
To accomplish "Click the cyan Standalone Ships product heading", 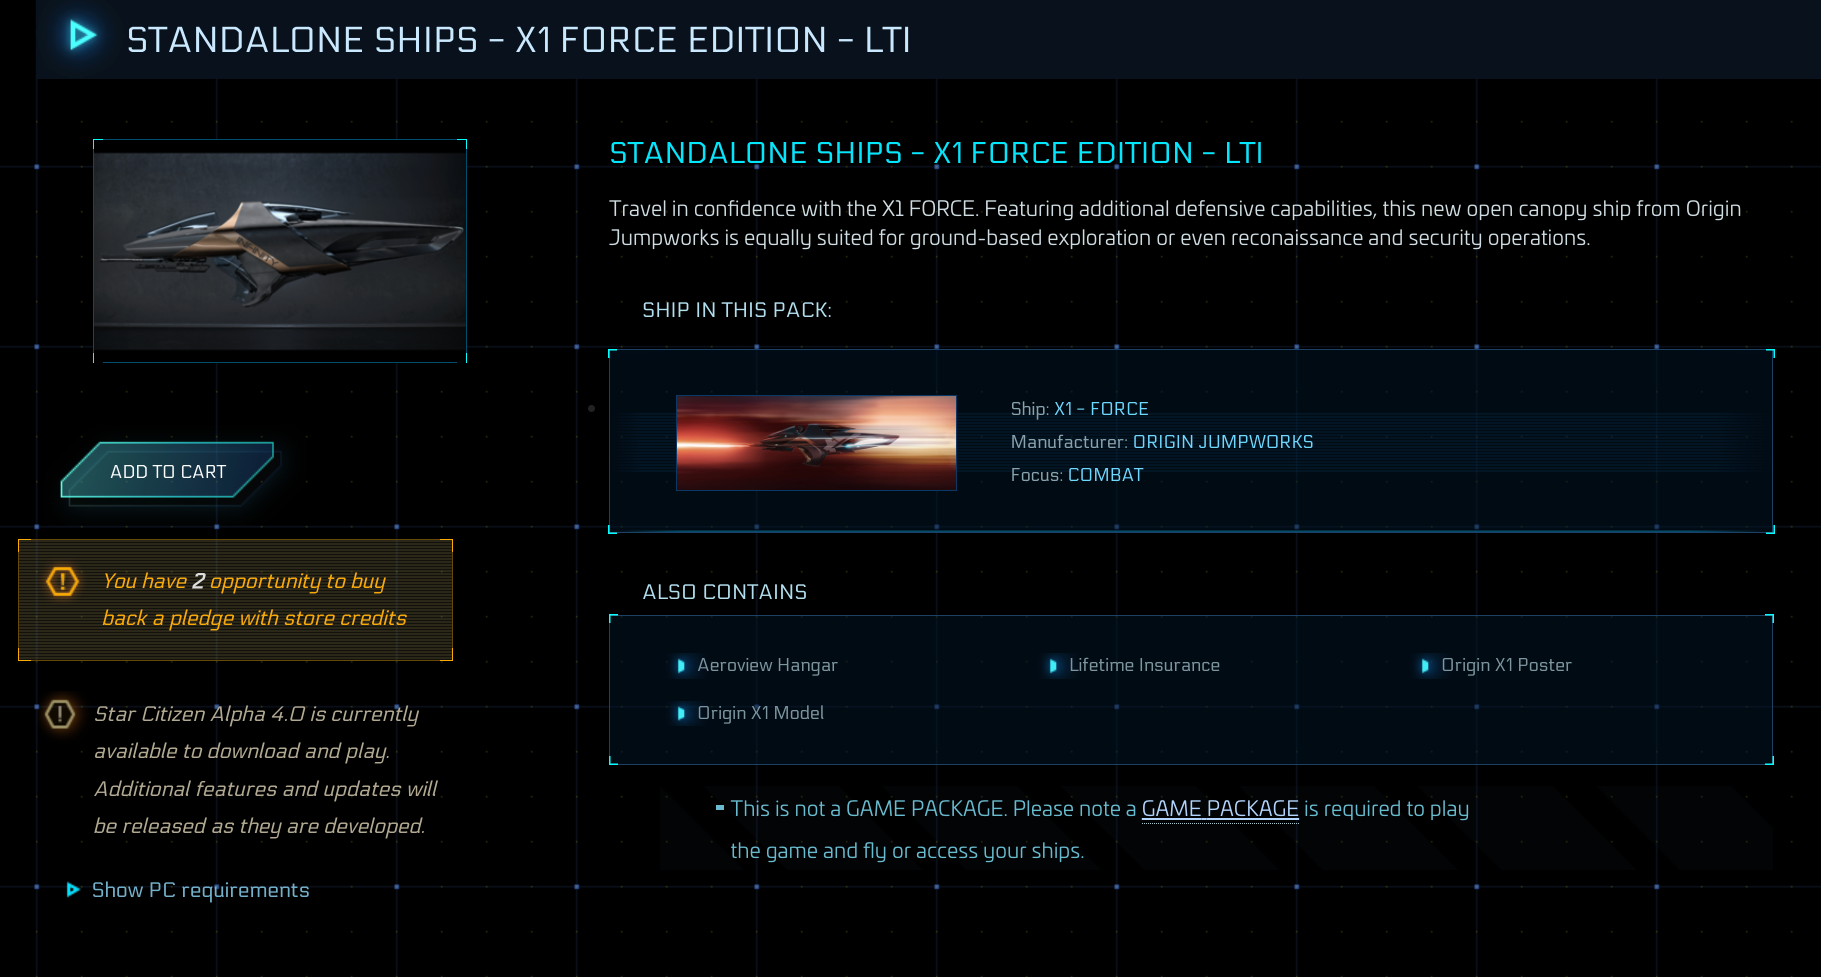I will point(935,153).
